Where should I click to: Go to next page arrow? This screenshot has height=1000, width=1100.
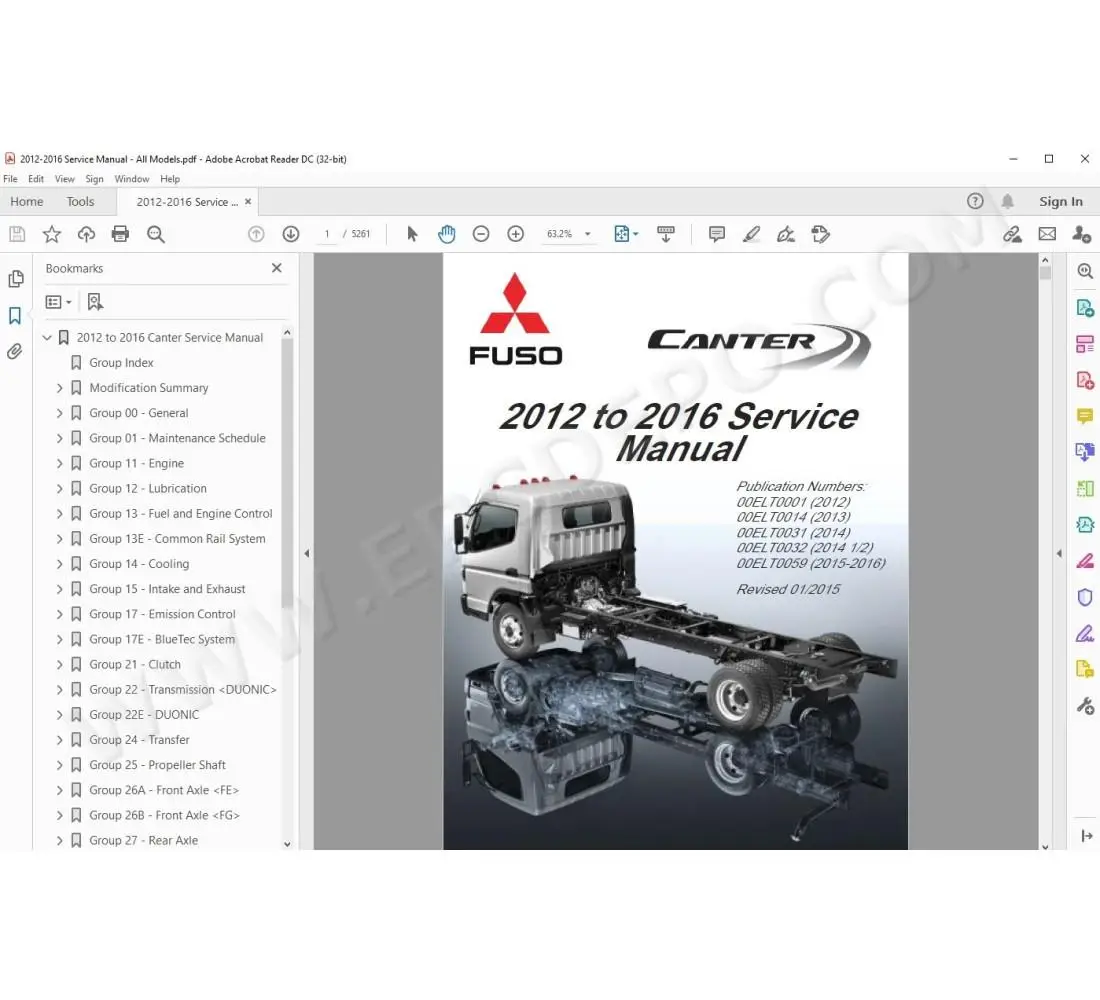(x=290, y=234)
